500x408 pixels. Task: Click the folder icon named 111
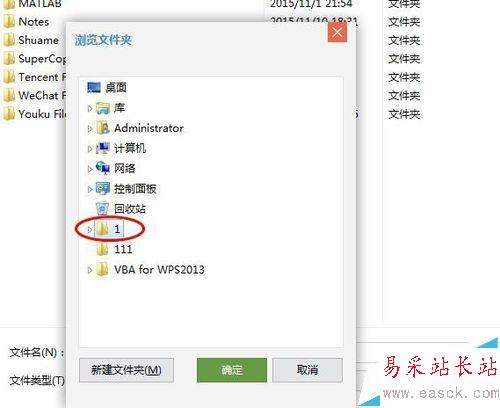102,249
